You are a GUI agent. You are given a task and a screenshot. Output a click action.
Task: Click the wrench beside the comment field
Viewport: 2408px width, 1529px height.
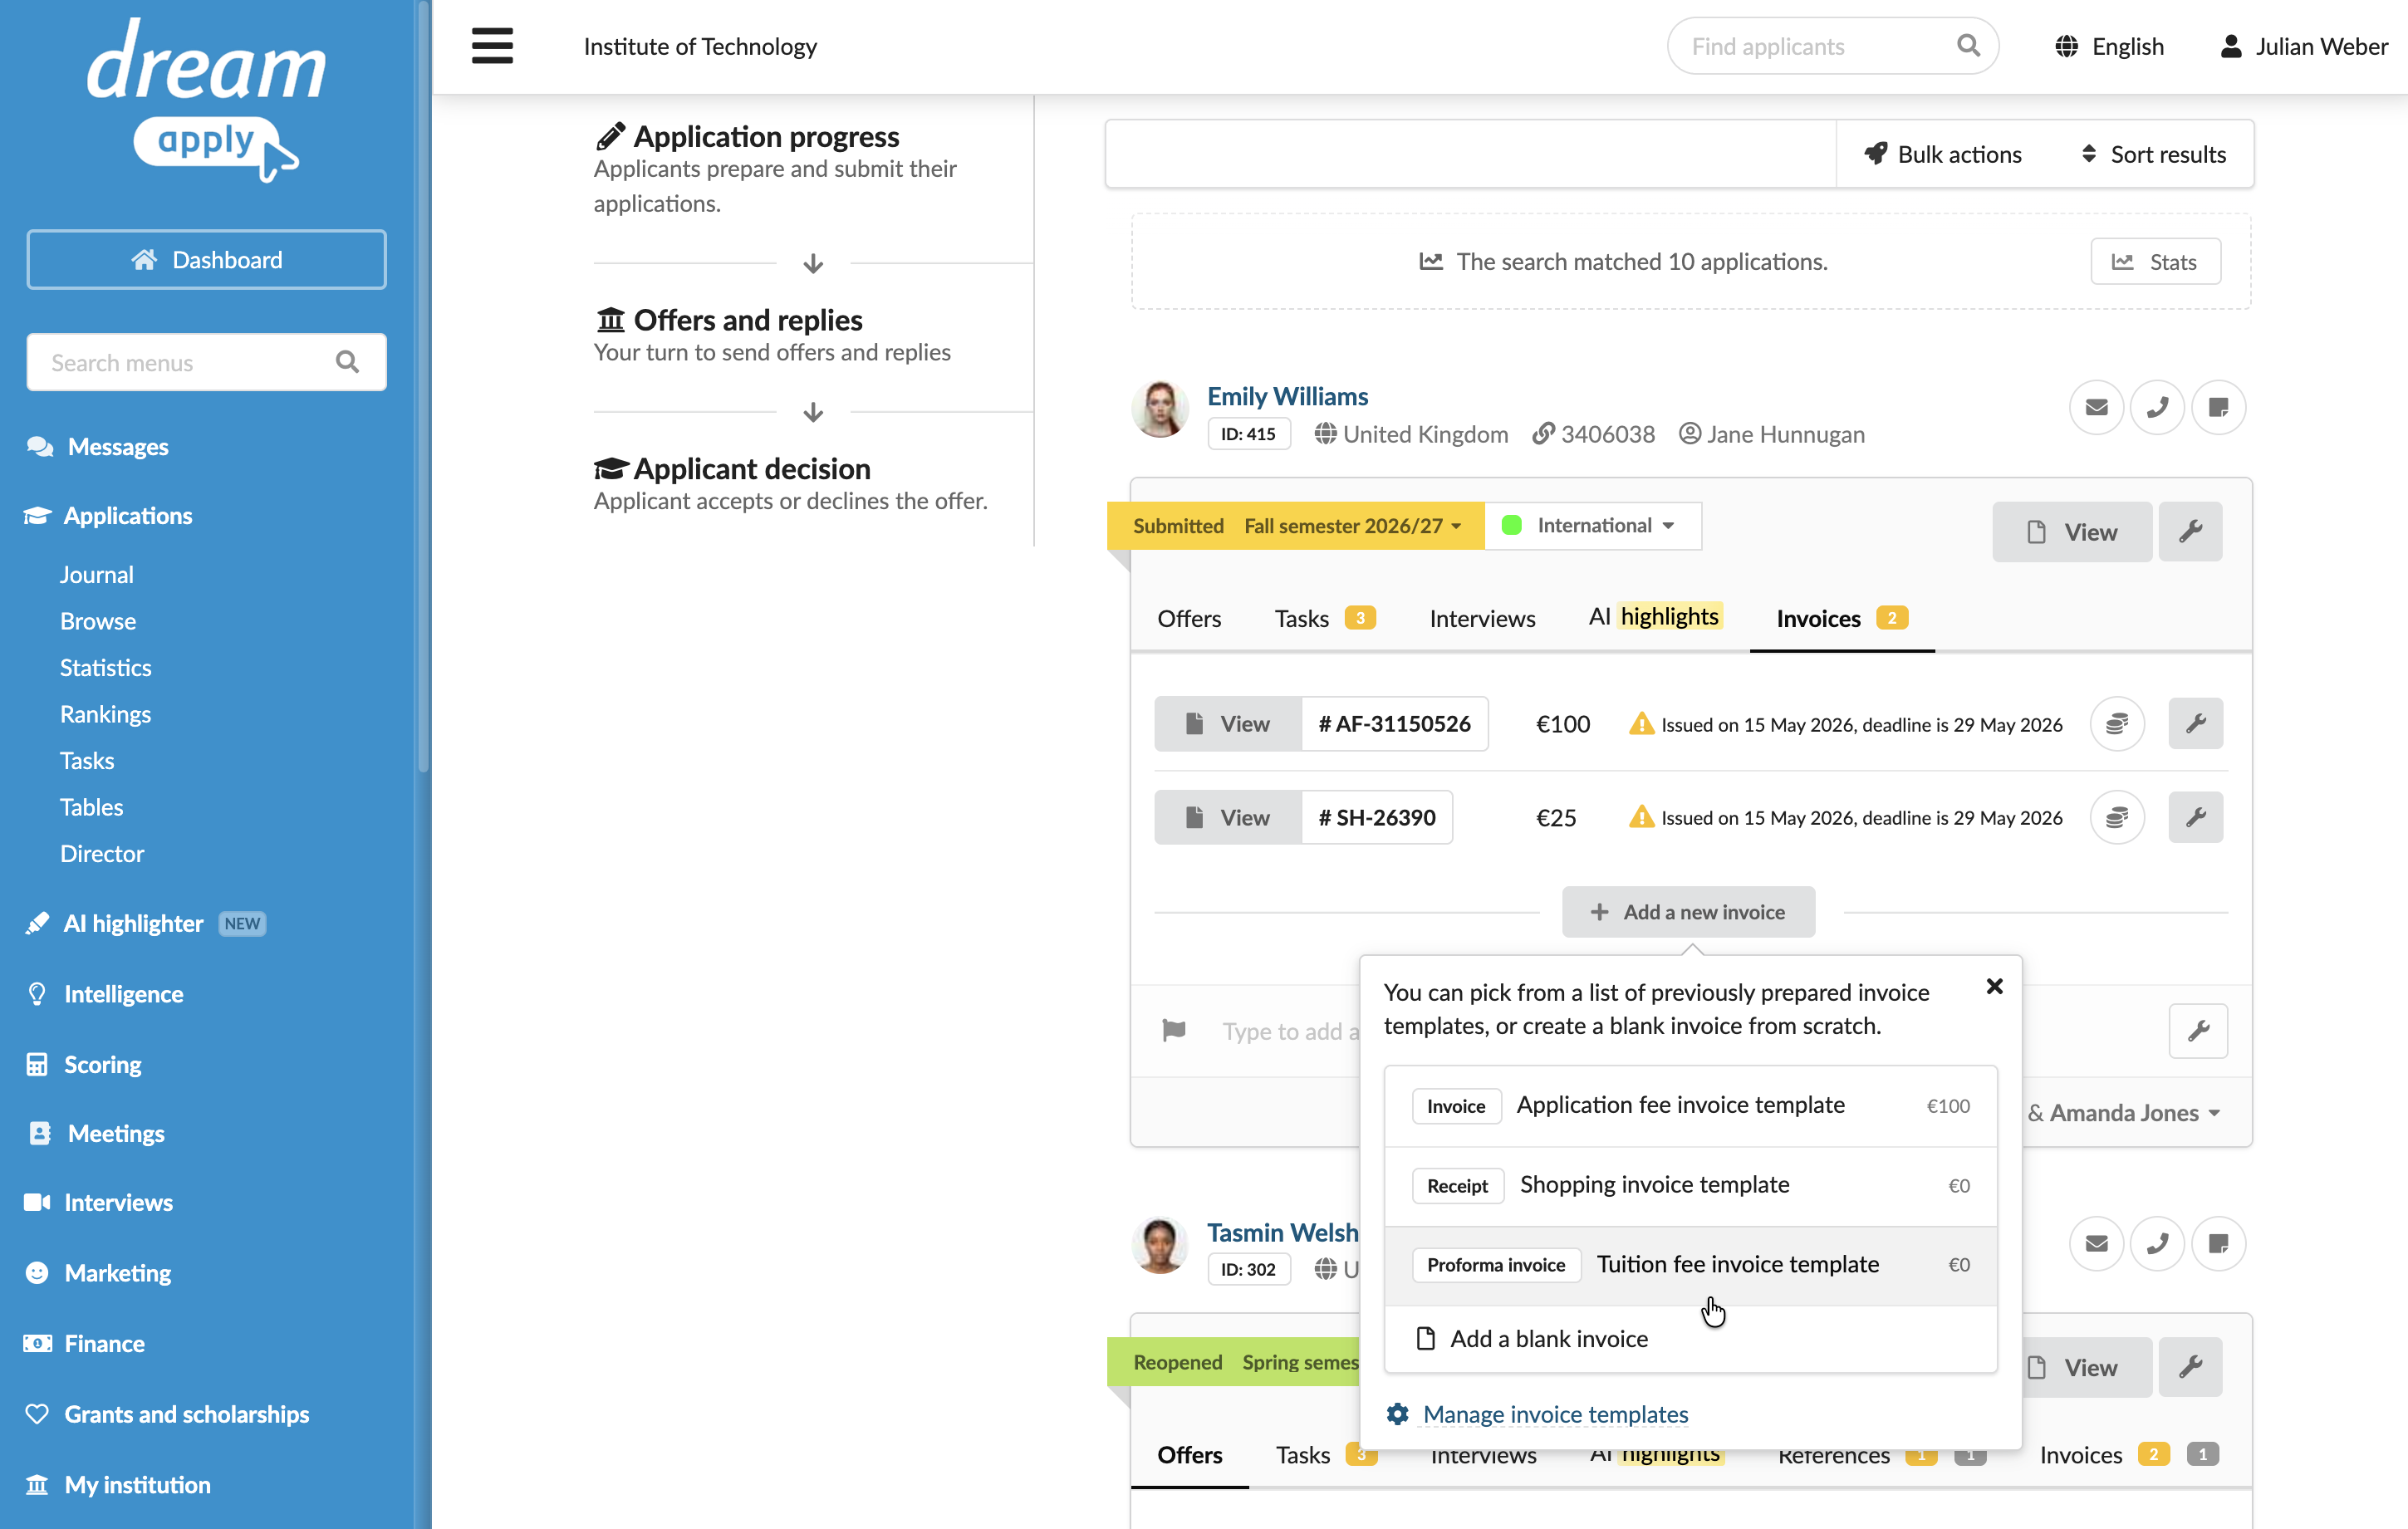point(2198,1031)
